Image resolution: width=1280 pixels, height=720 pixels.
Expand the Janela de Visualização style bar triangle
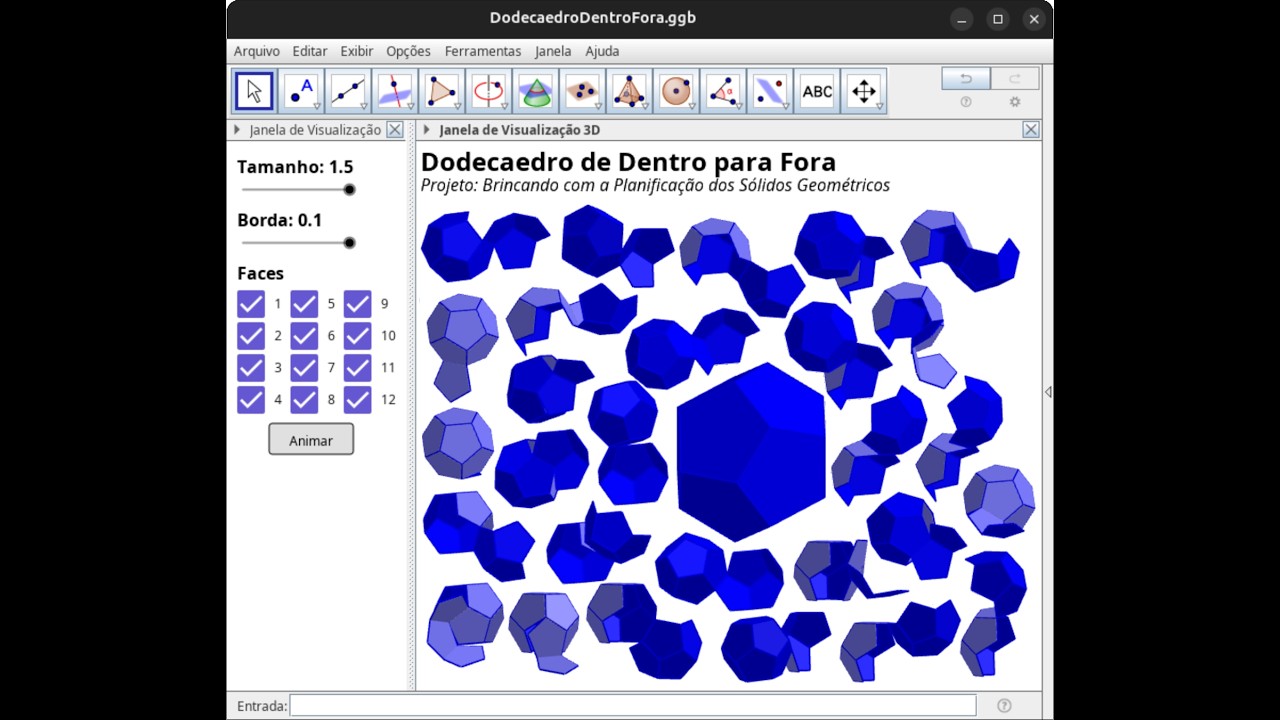237,130
